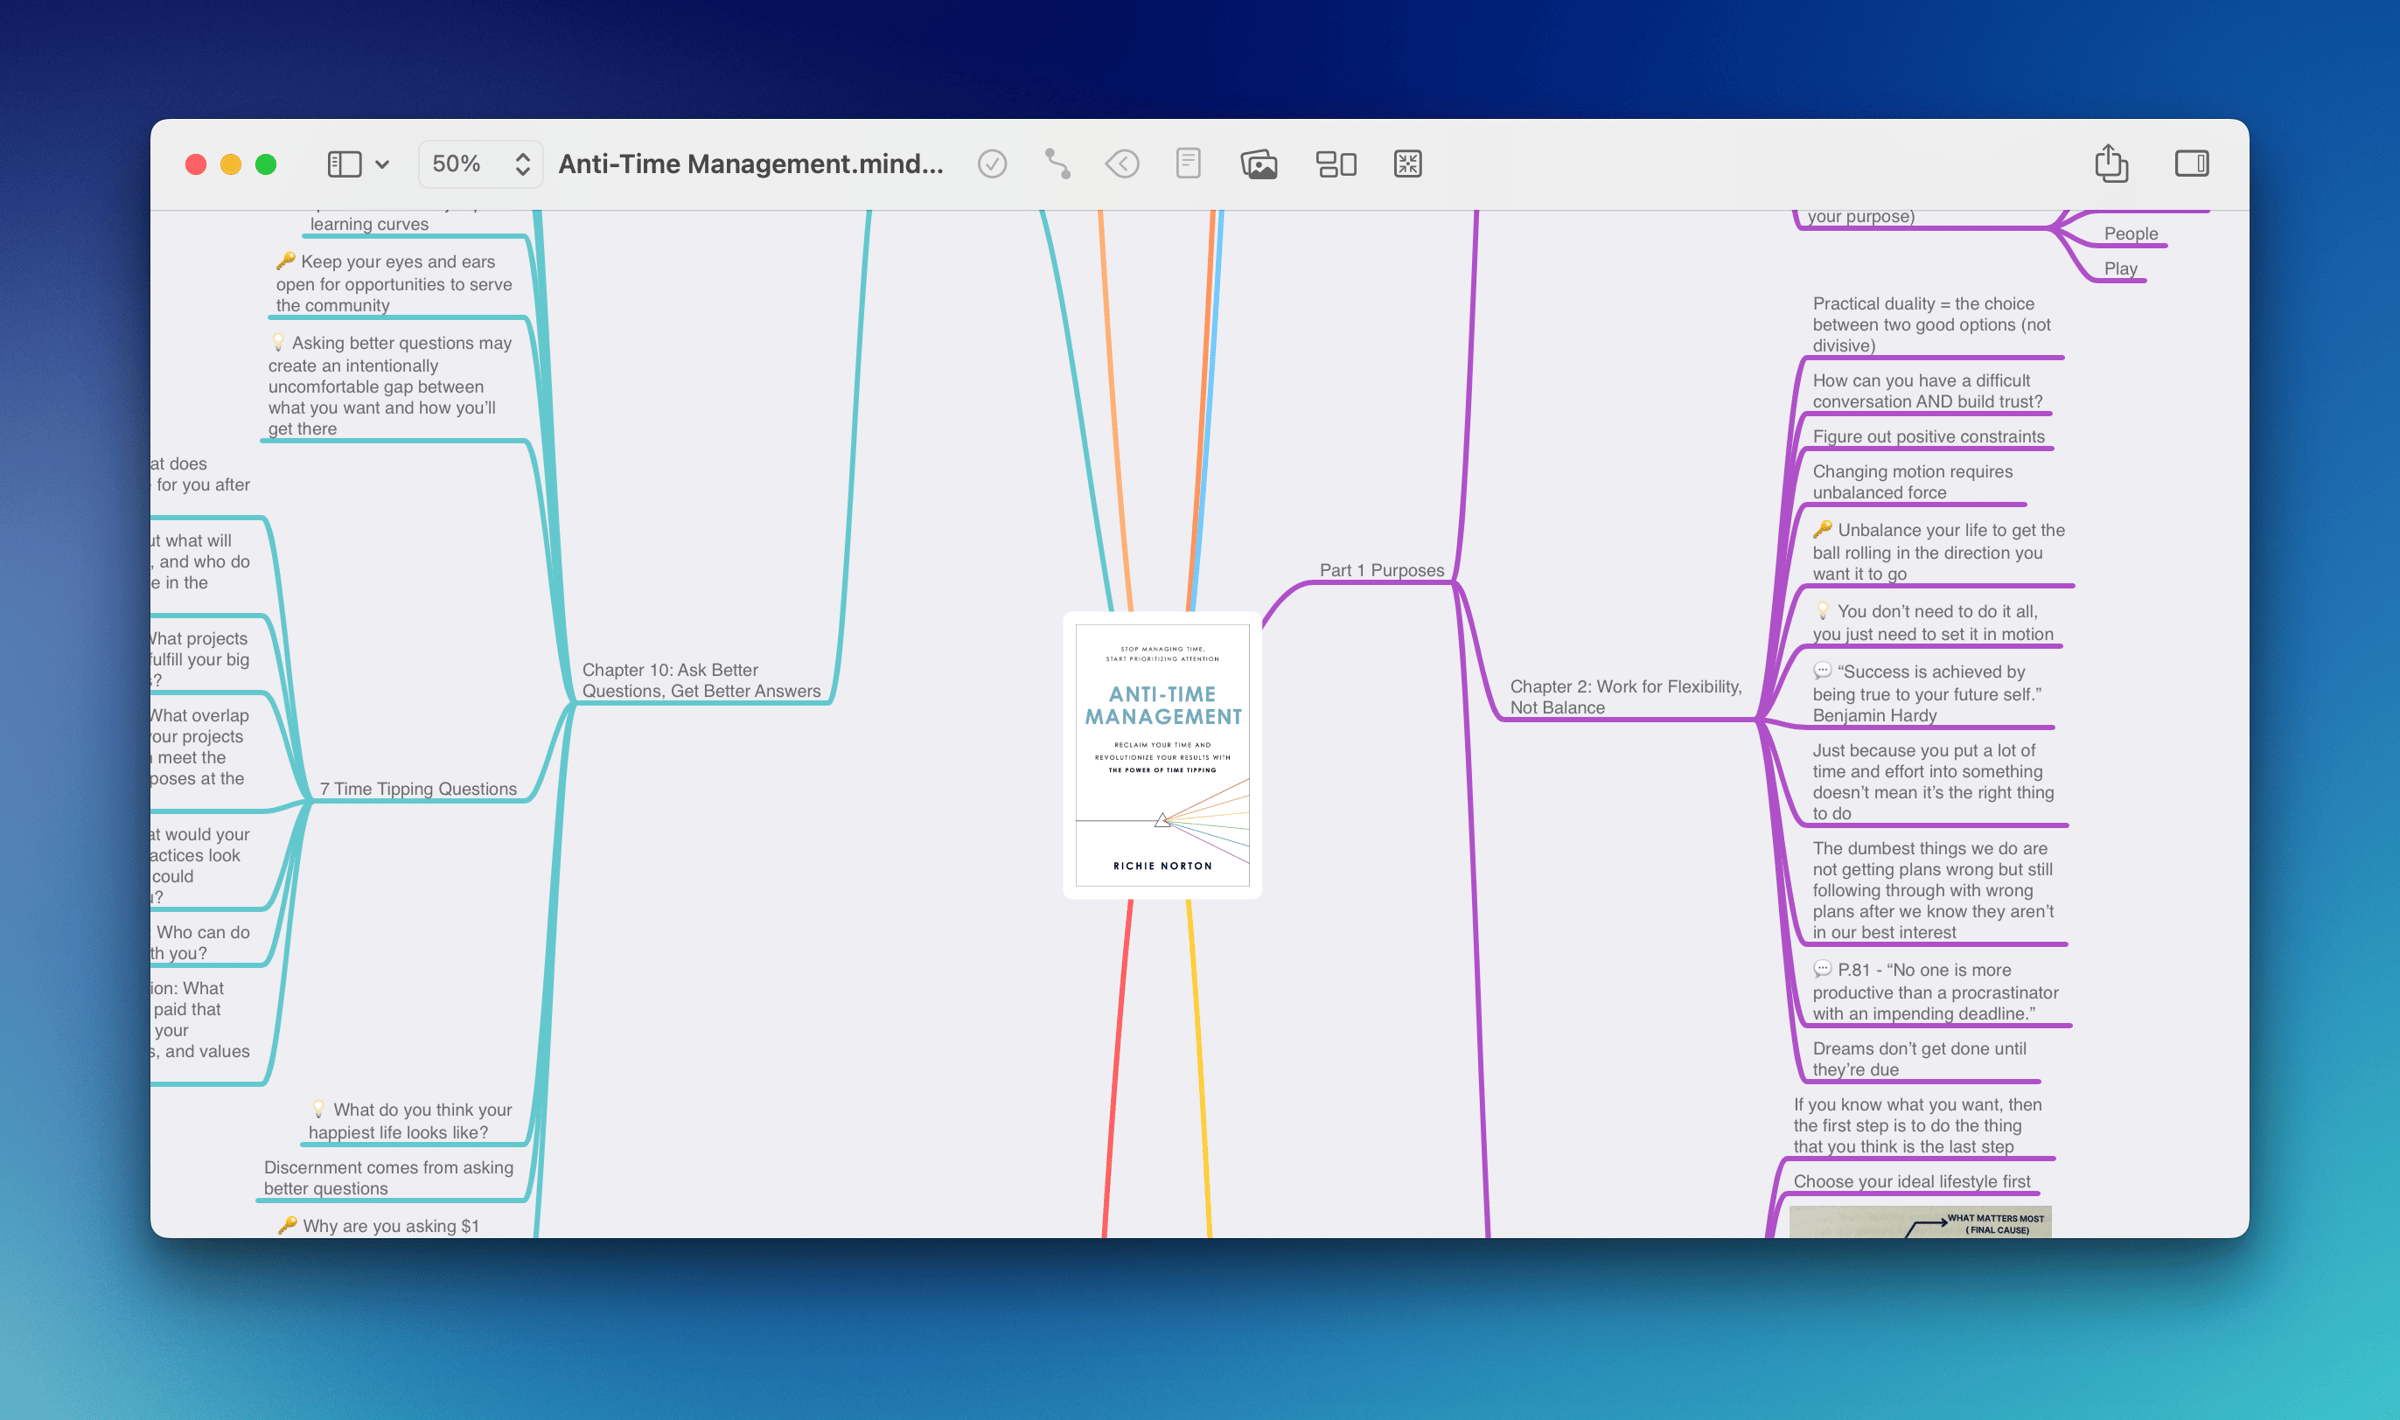Select the Figure out positive constraints node
Image resolution: width=2400 pixels, height=1420 pixels.
[x=1928, y=437]
